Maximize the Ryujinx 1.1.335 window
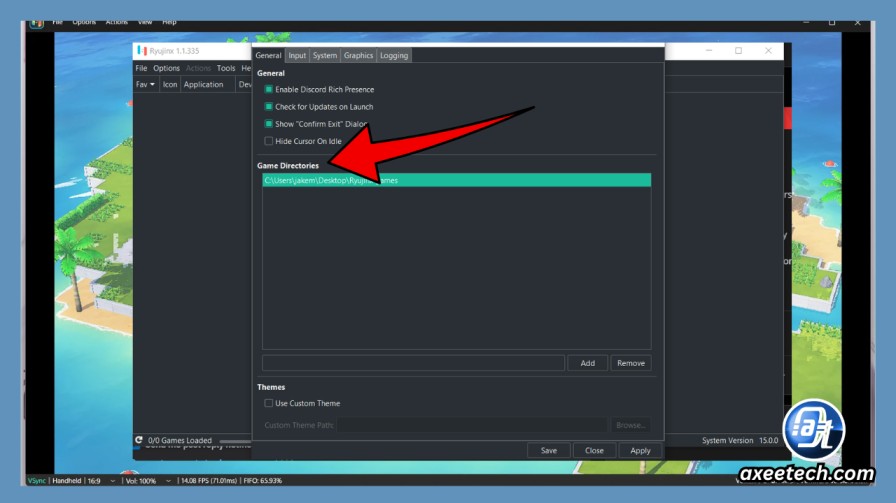Viewport: 896px width, 503px height. click(738, 51)
